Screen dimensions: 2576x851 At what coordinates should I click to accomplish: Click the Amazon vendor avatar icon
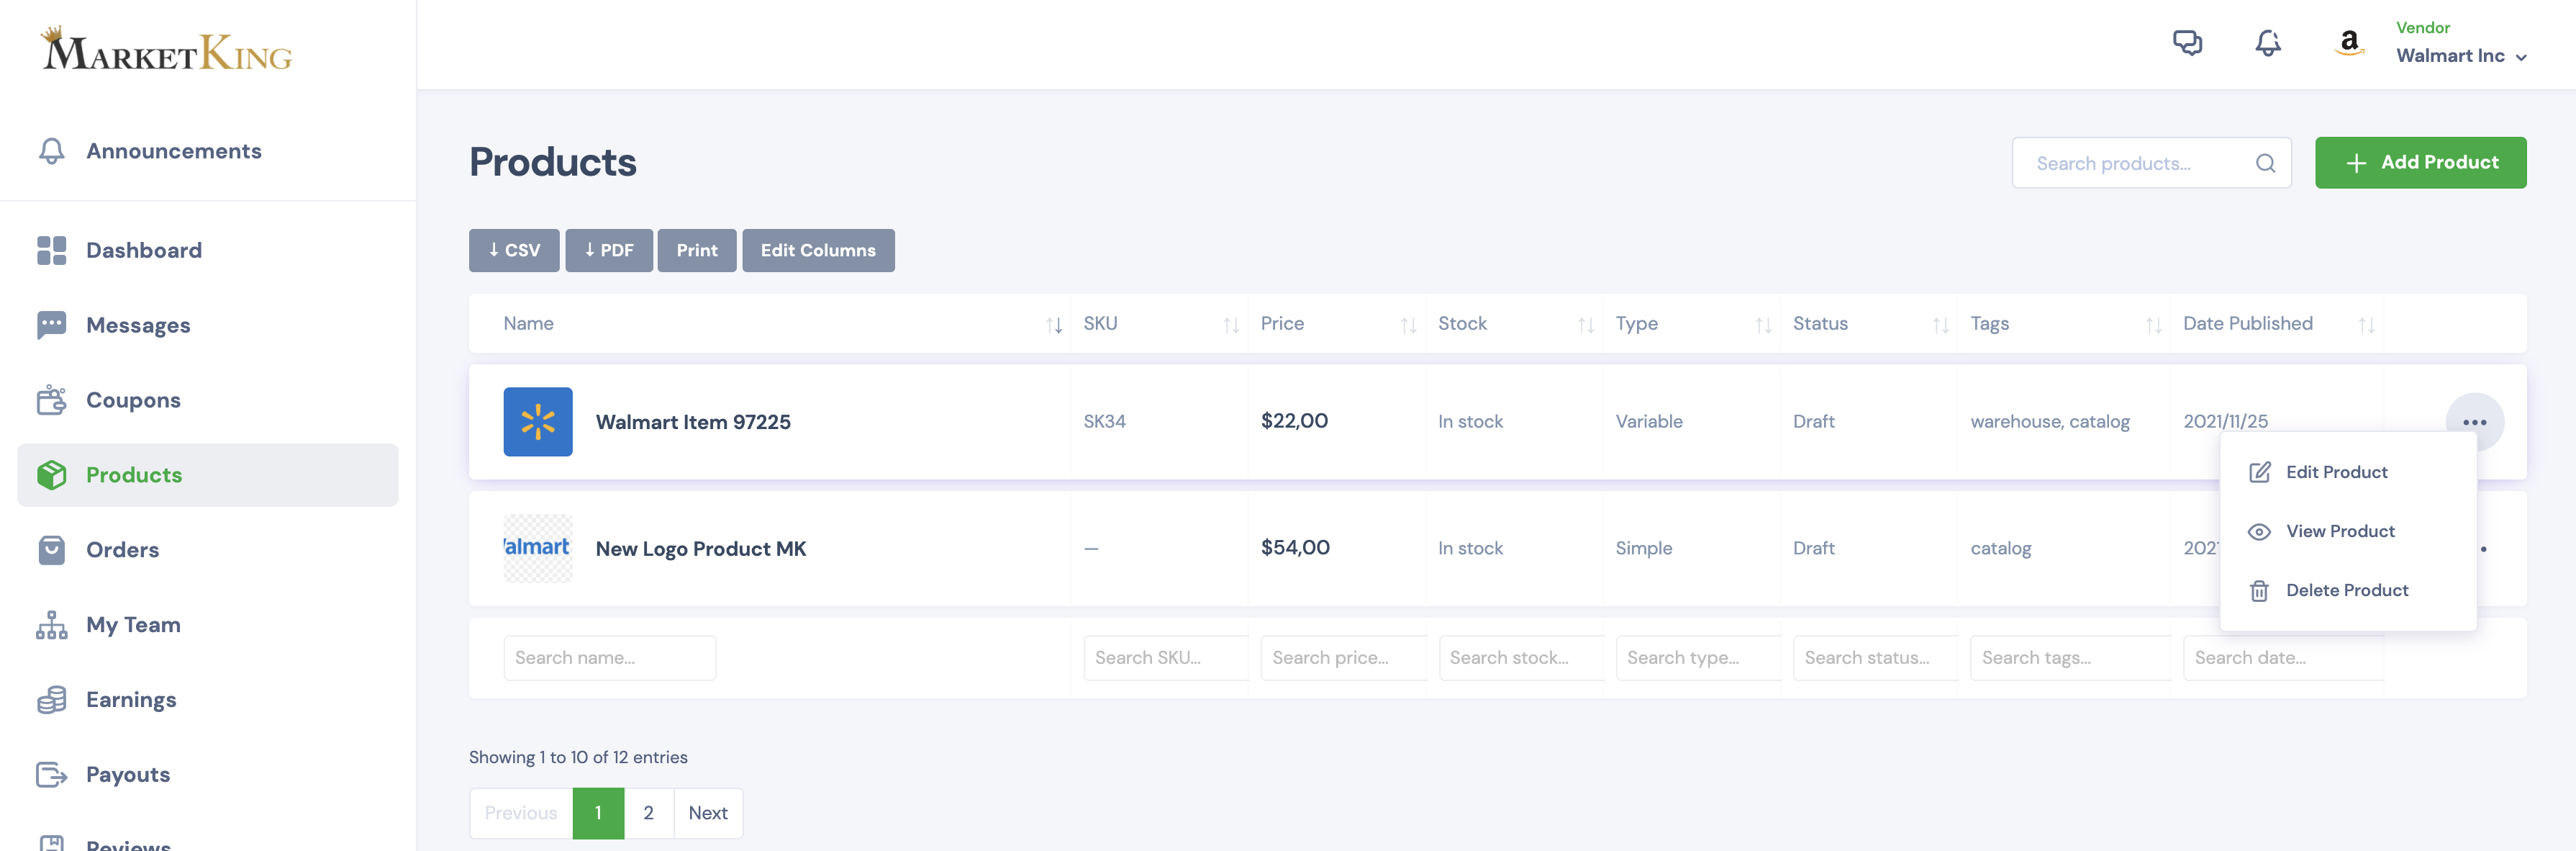tap(2349, 43)
